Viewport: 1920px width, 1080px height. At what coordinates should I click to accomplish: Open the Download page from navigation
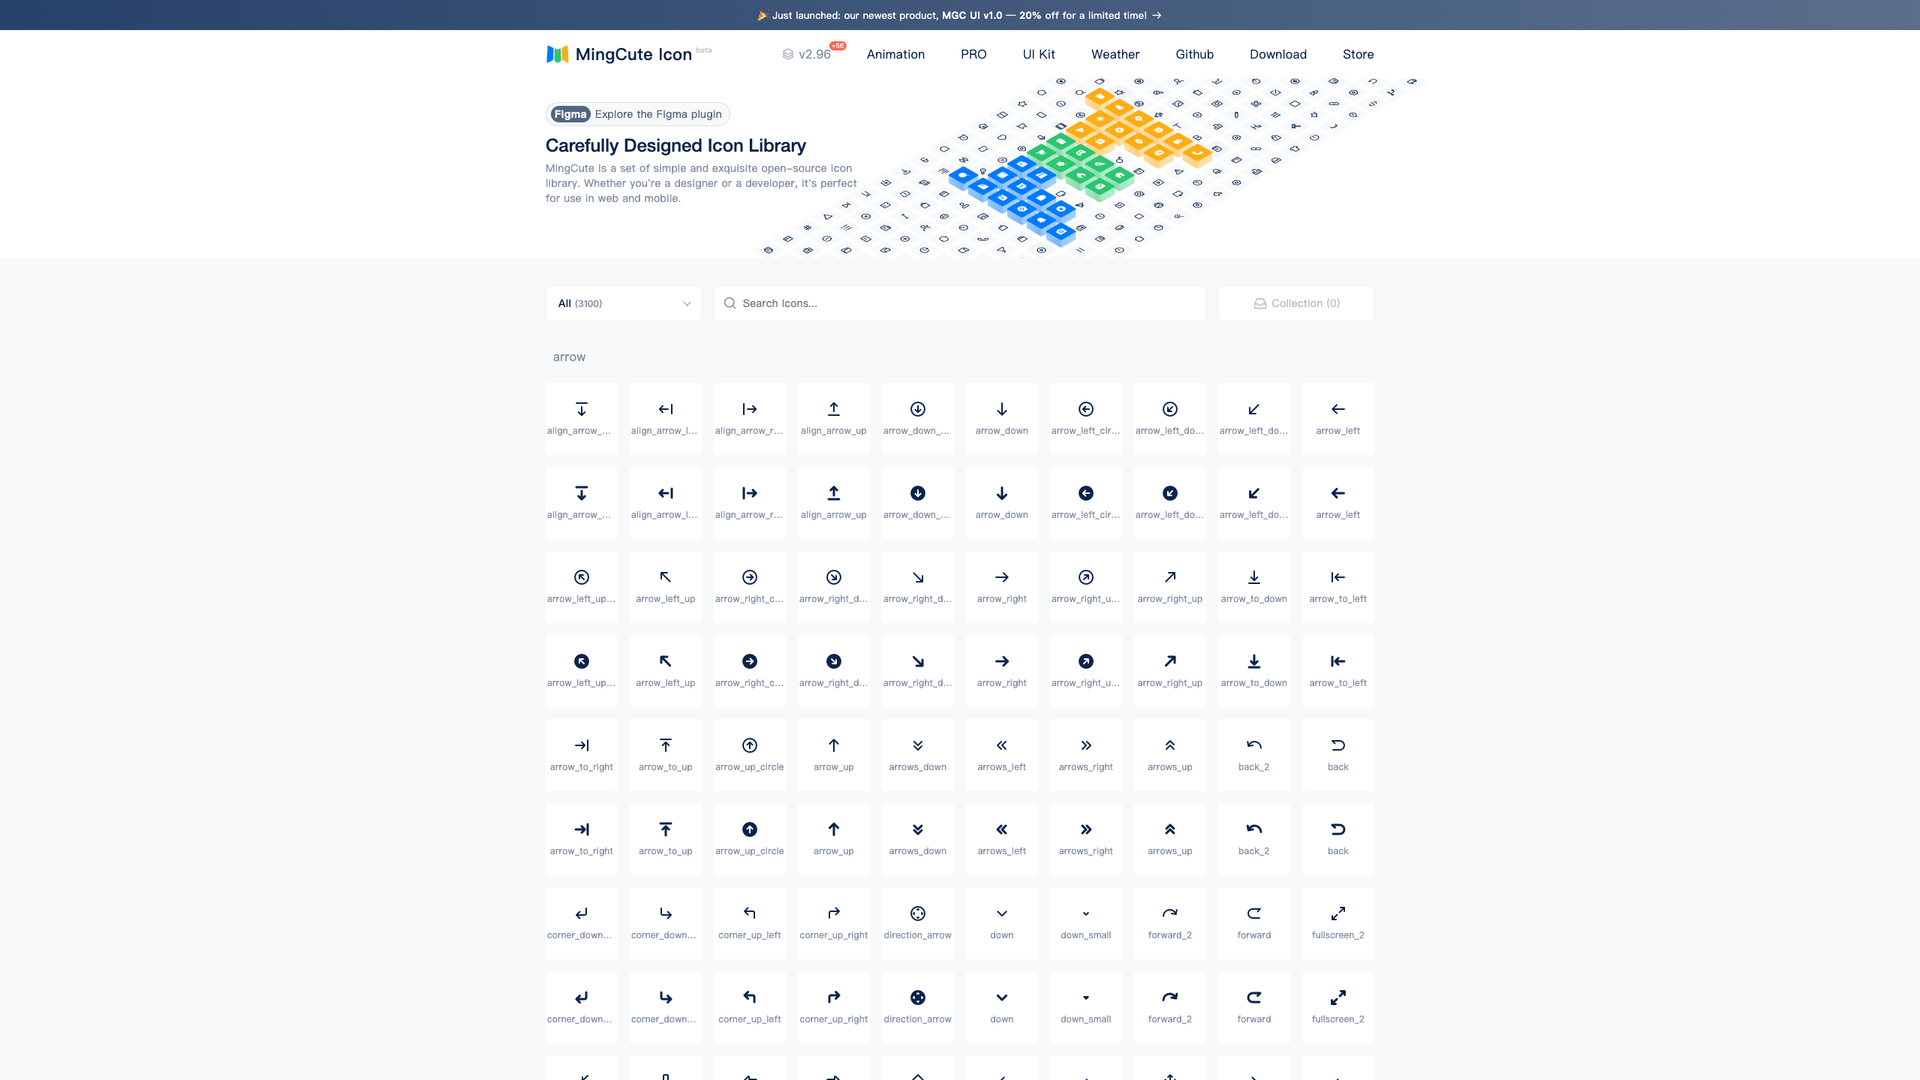(x=1277, y=55)
